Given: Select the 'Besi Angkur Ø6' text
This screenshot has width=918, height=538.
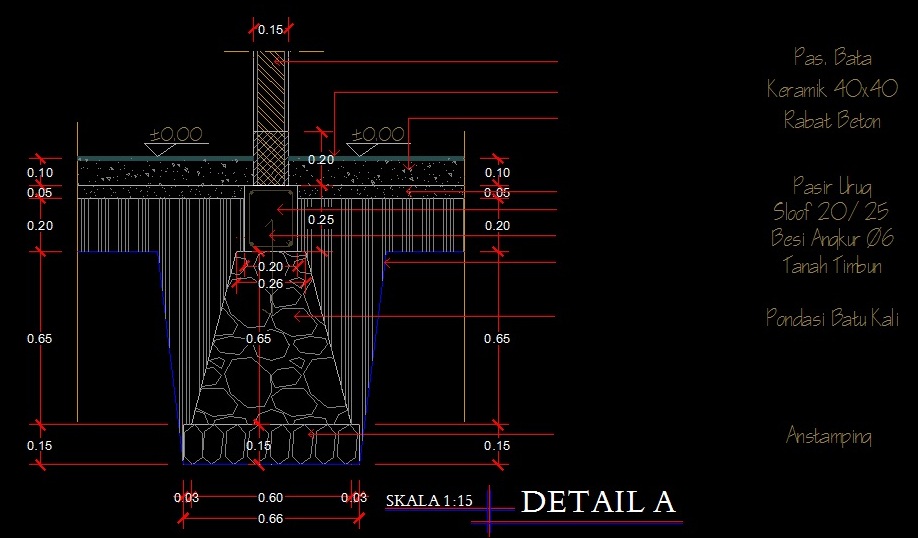Looking at the screenshot, I should point(832,238).
